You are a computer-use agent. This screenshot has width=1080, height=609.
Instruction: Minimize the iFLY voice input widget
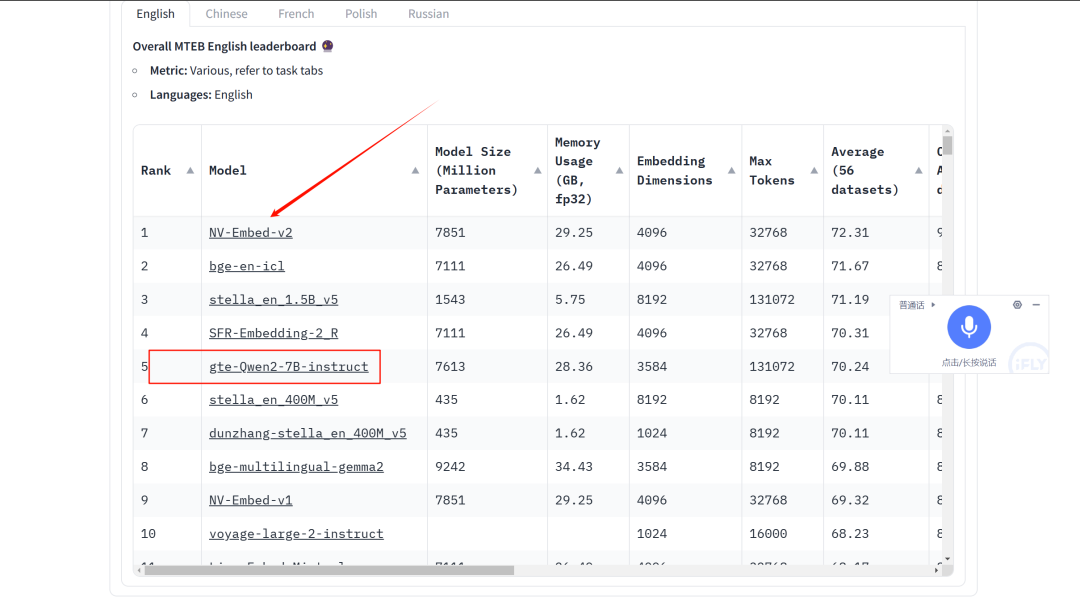(x=1036, y=305)
